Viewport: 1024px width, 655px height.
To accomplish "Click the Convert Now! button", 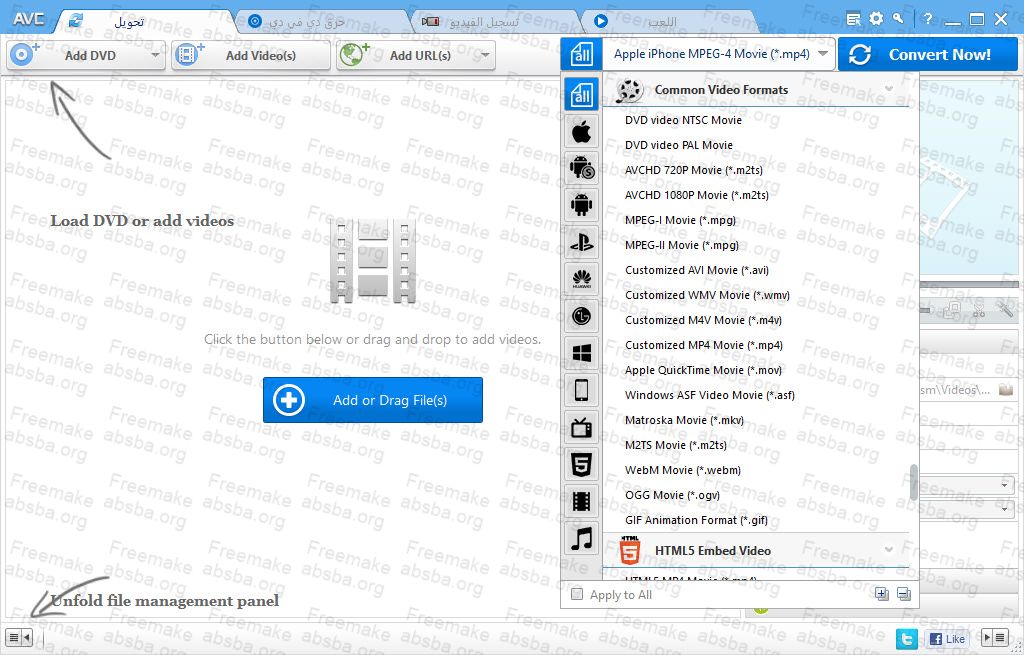I will pos(928,54).
